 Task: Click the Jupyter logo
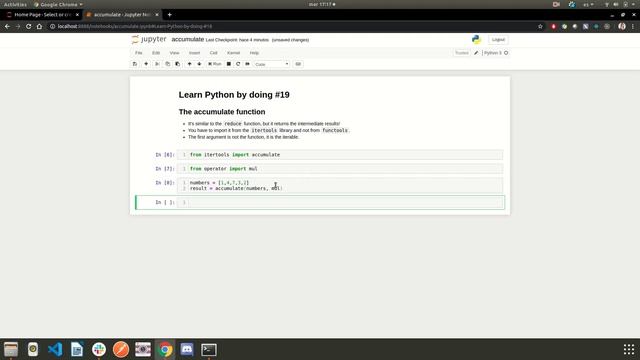click(149, 39)
